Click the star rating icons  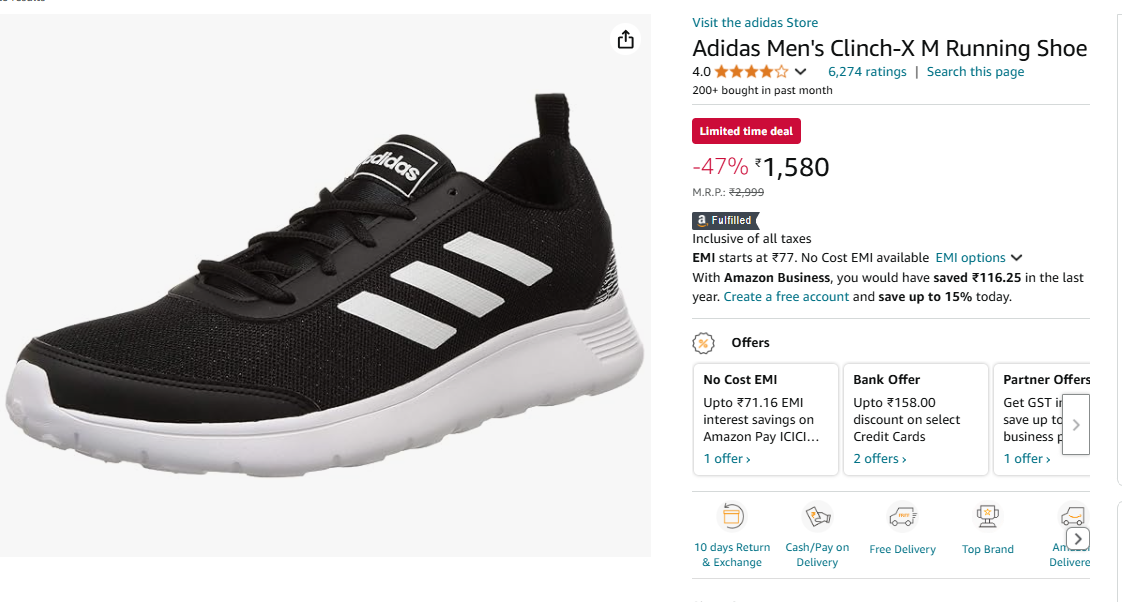coord(751,72)
